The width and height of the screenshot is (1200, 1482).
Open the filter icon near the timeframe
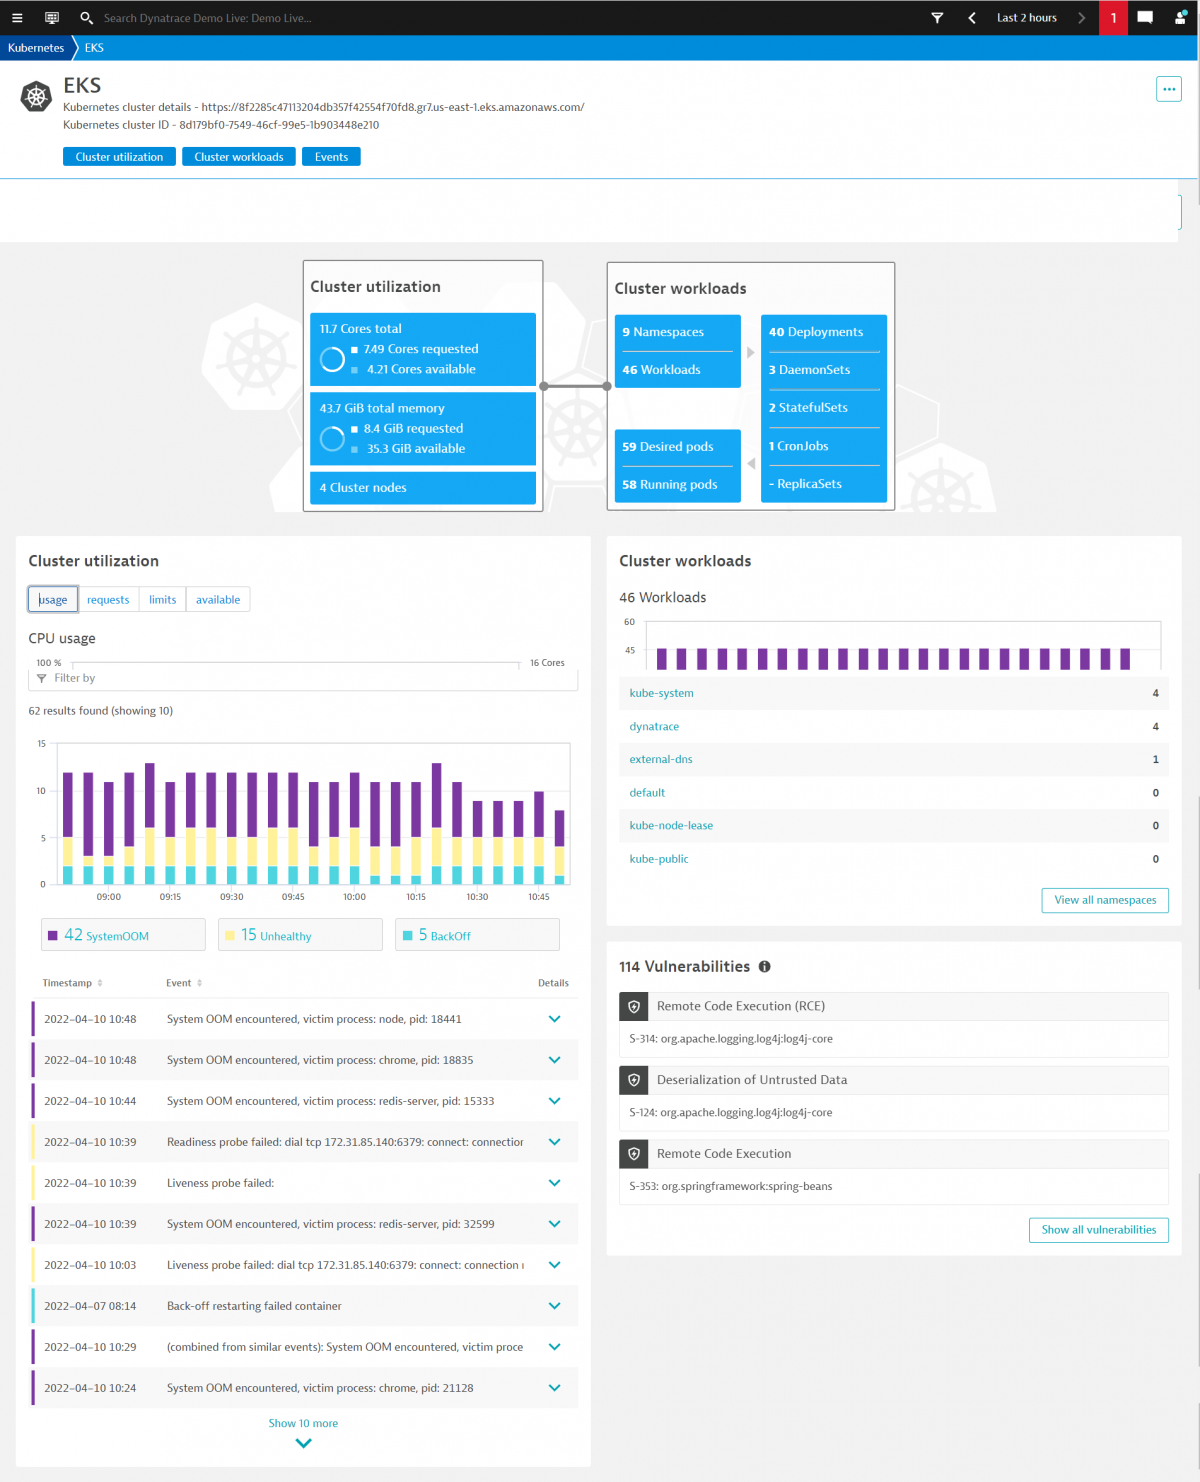pyautogui.click(x=937, y=17)
